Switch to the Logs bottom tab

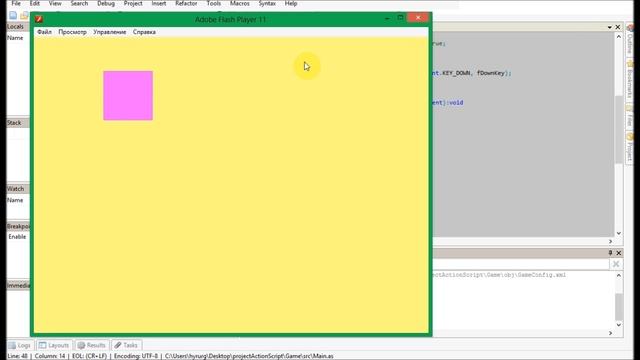[20, 345]
